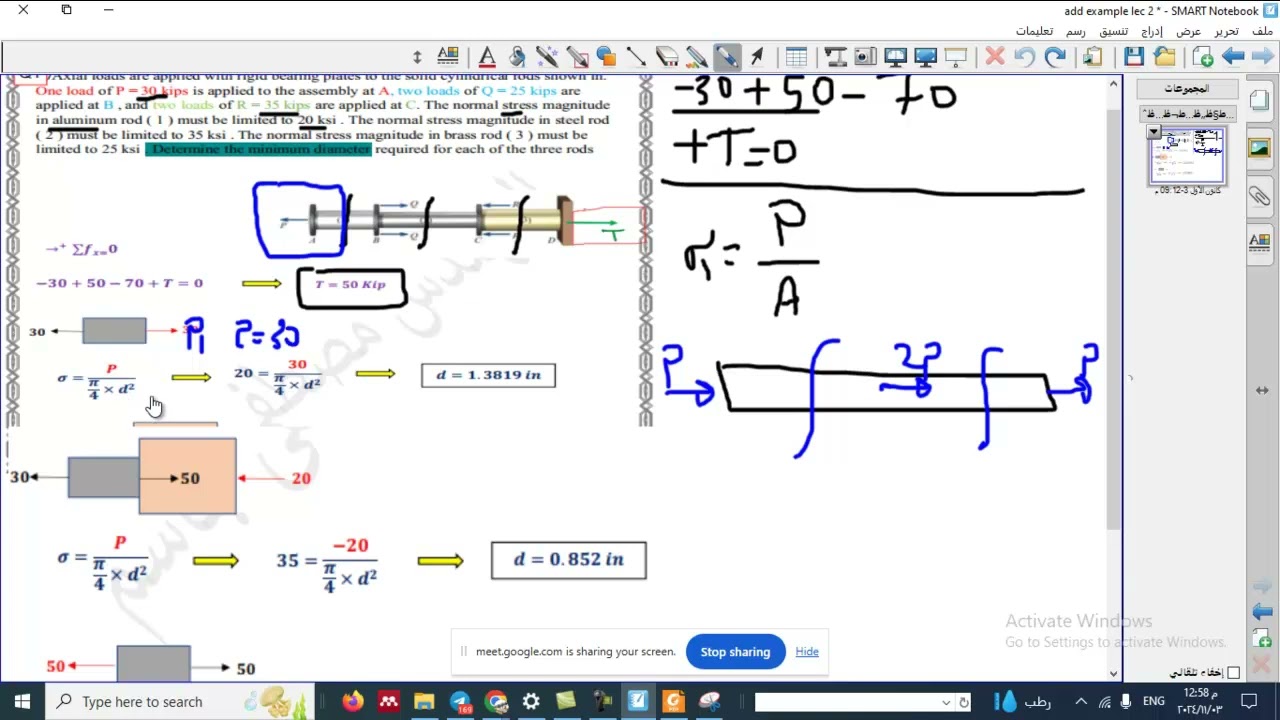Save the notebook file with floppy icon
1280x720 pixels.
point(1134,57)
